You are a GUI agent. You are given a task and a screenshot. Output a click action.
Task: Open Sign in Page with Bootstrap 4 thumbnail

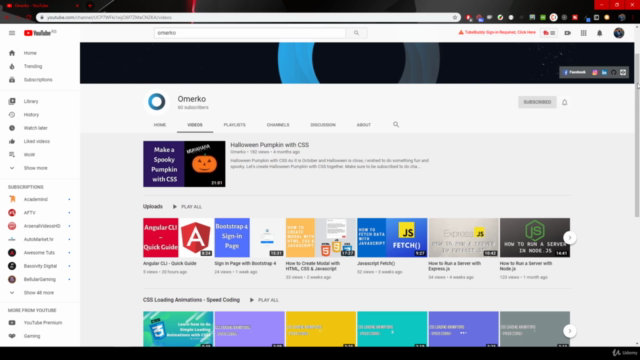249,238
